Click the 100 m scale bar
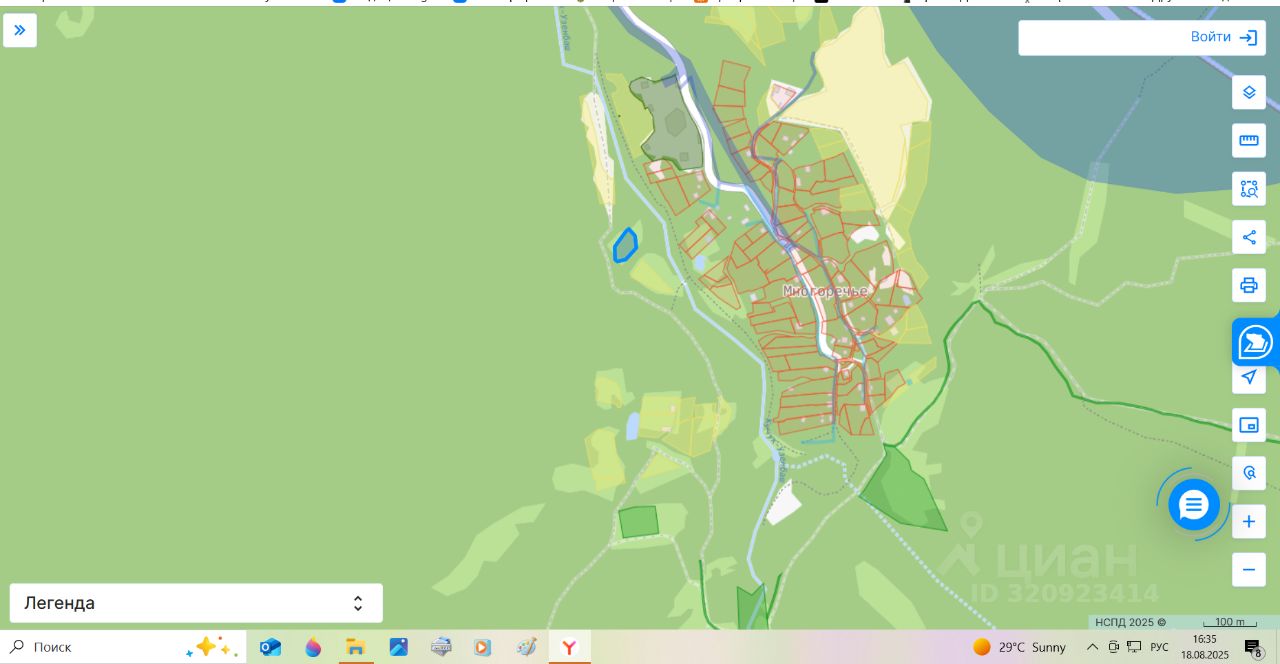 [x=1230, y=622]
